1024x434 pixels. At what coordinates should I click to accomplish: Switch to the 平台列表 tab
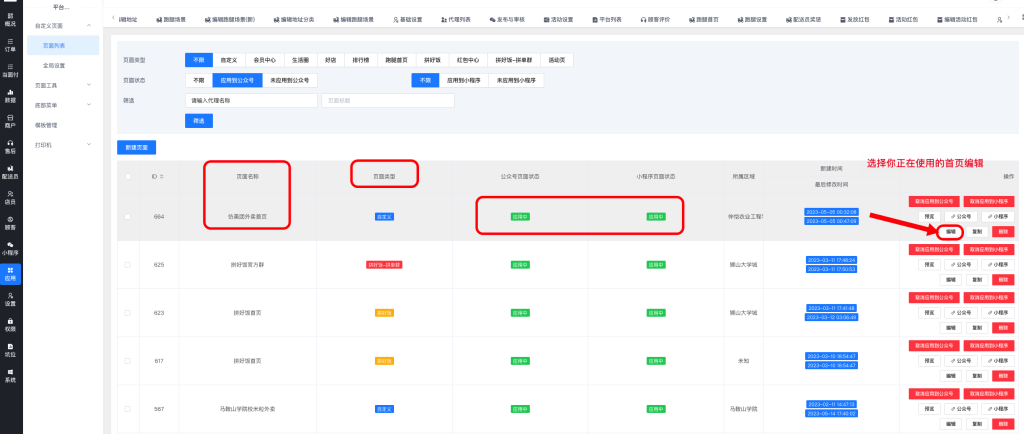point(607,20)
